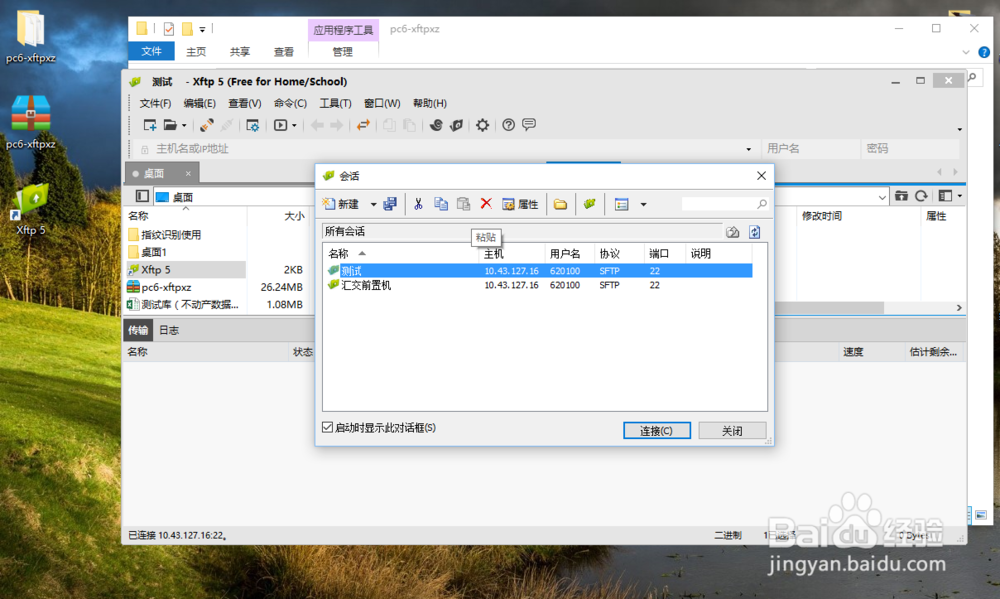1000x599 pixels.
Task: Select 指纹识别使用 folder in local list
Action: [x=171, y=235]
